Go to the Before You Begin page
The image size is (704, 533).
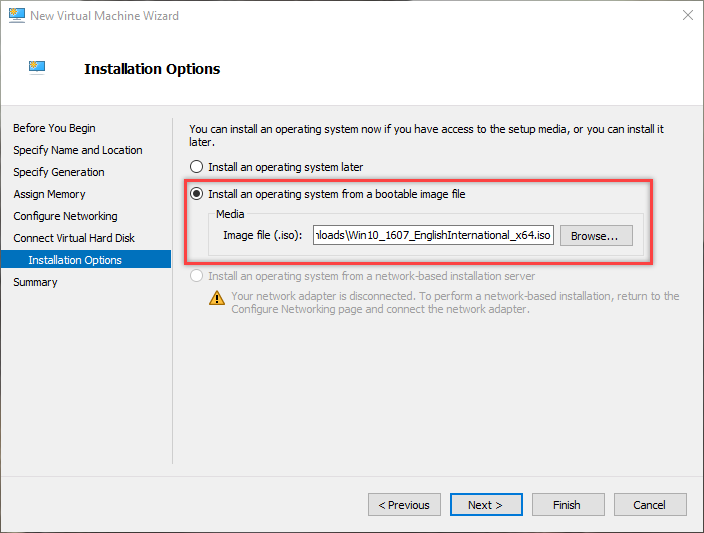tap(54, 128)
